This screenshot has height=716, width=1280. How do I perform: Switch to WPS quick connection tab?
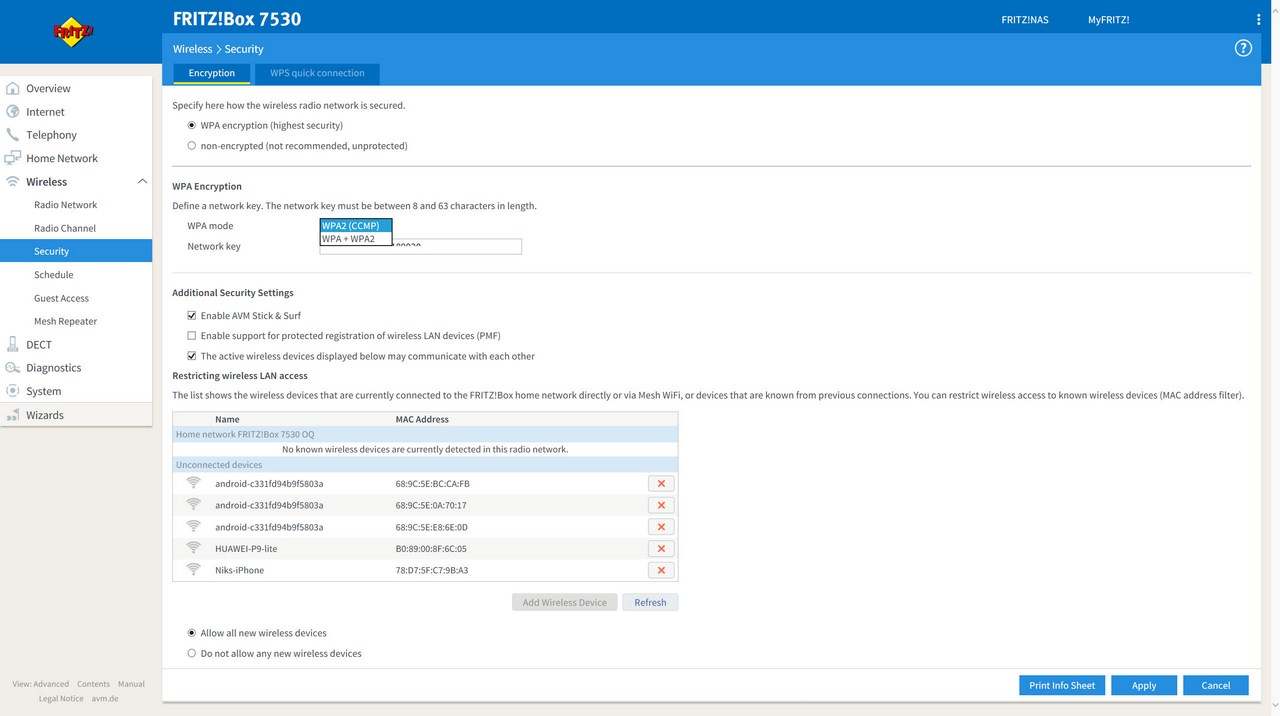click(x=317, y=73)
